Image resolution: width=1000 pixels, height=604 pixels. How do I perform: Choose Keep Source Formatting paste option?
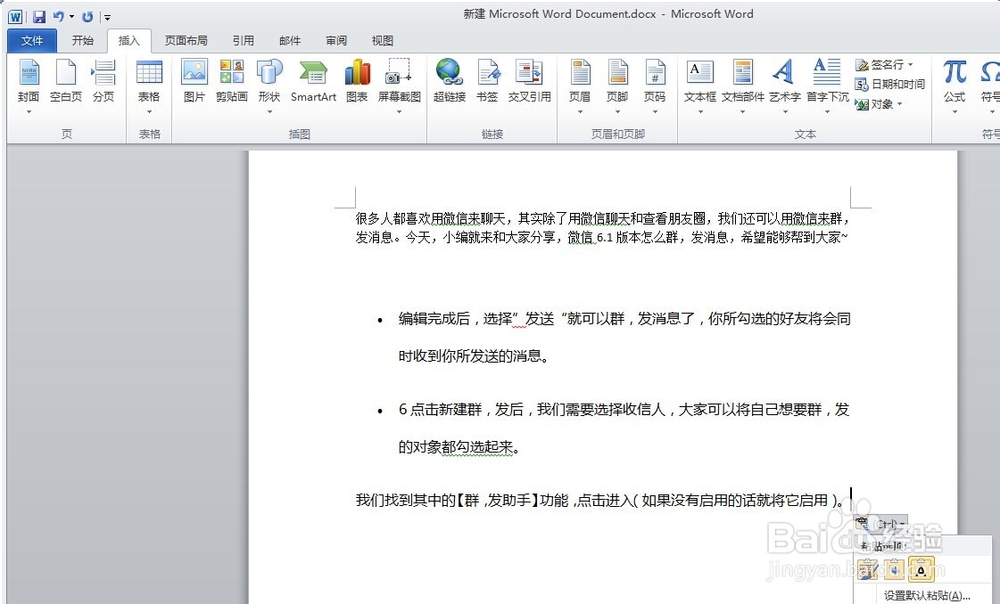pyautogui.click(x=867, y=569)
